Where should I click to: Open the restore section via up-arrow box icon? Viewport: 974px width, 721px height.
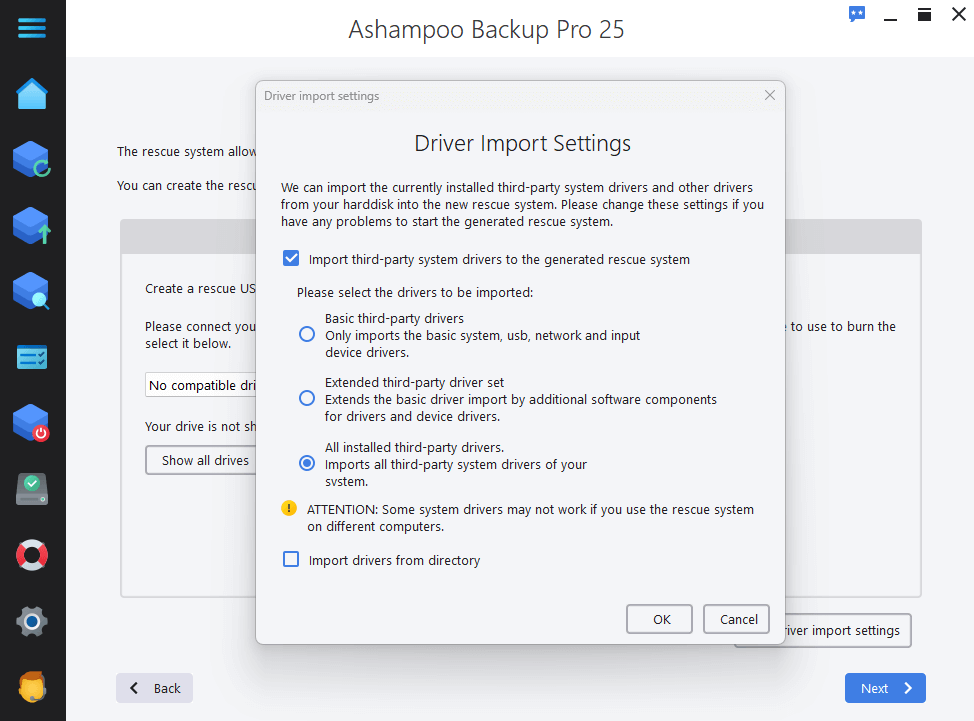pos(32,225)
